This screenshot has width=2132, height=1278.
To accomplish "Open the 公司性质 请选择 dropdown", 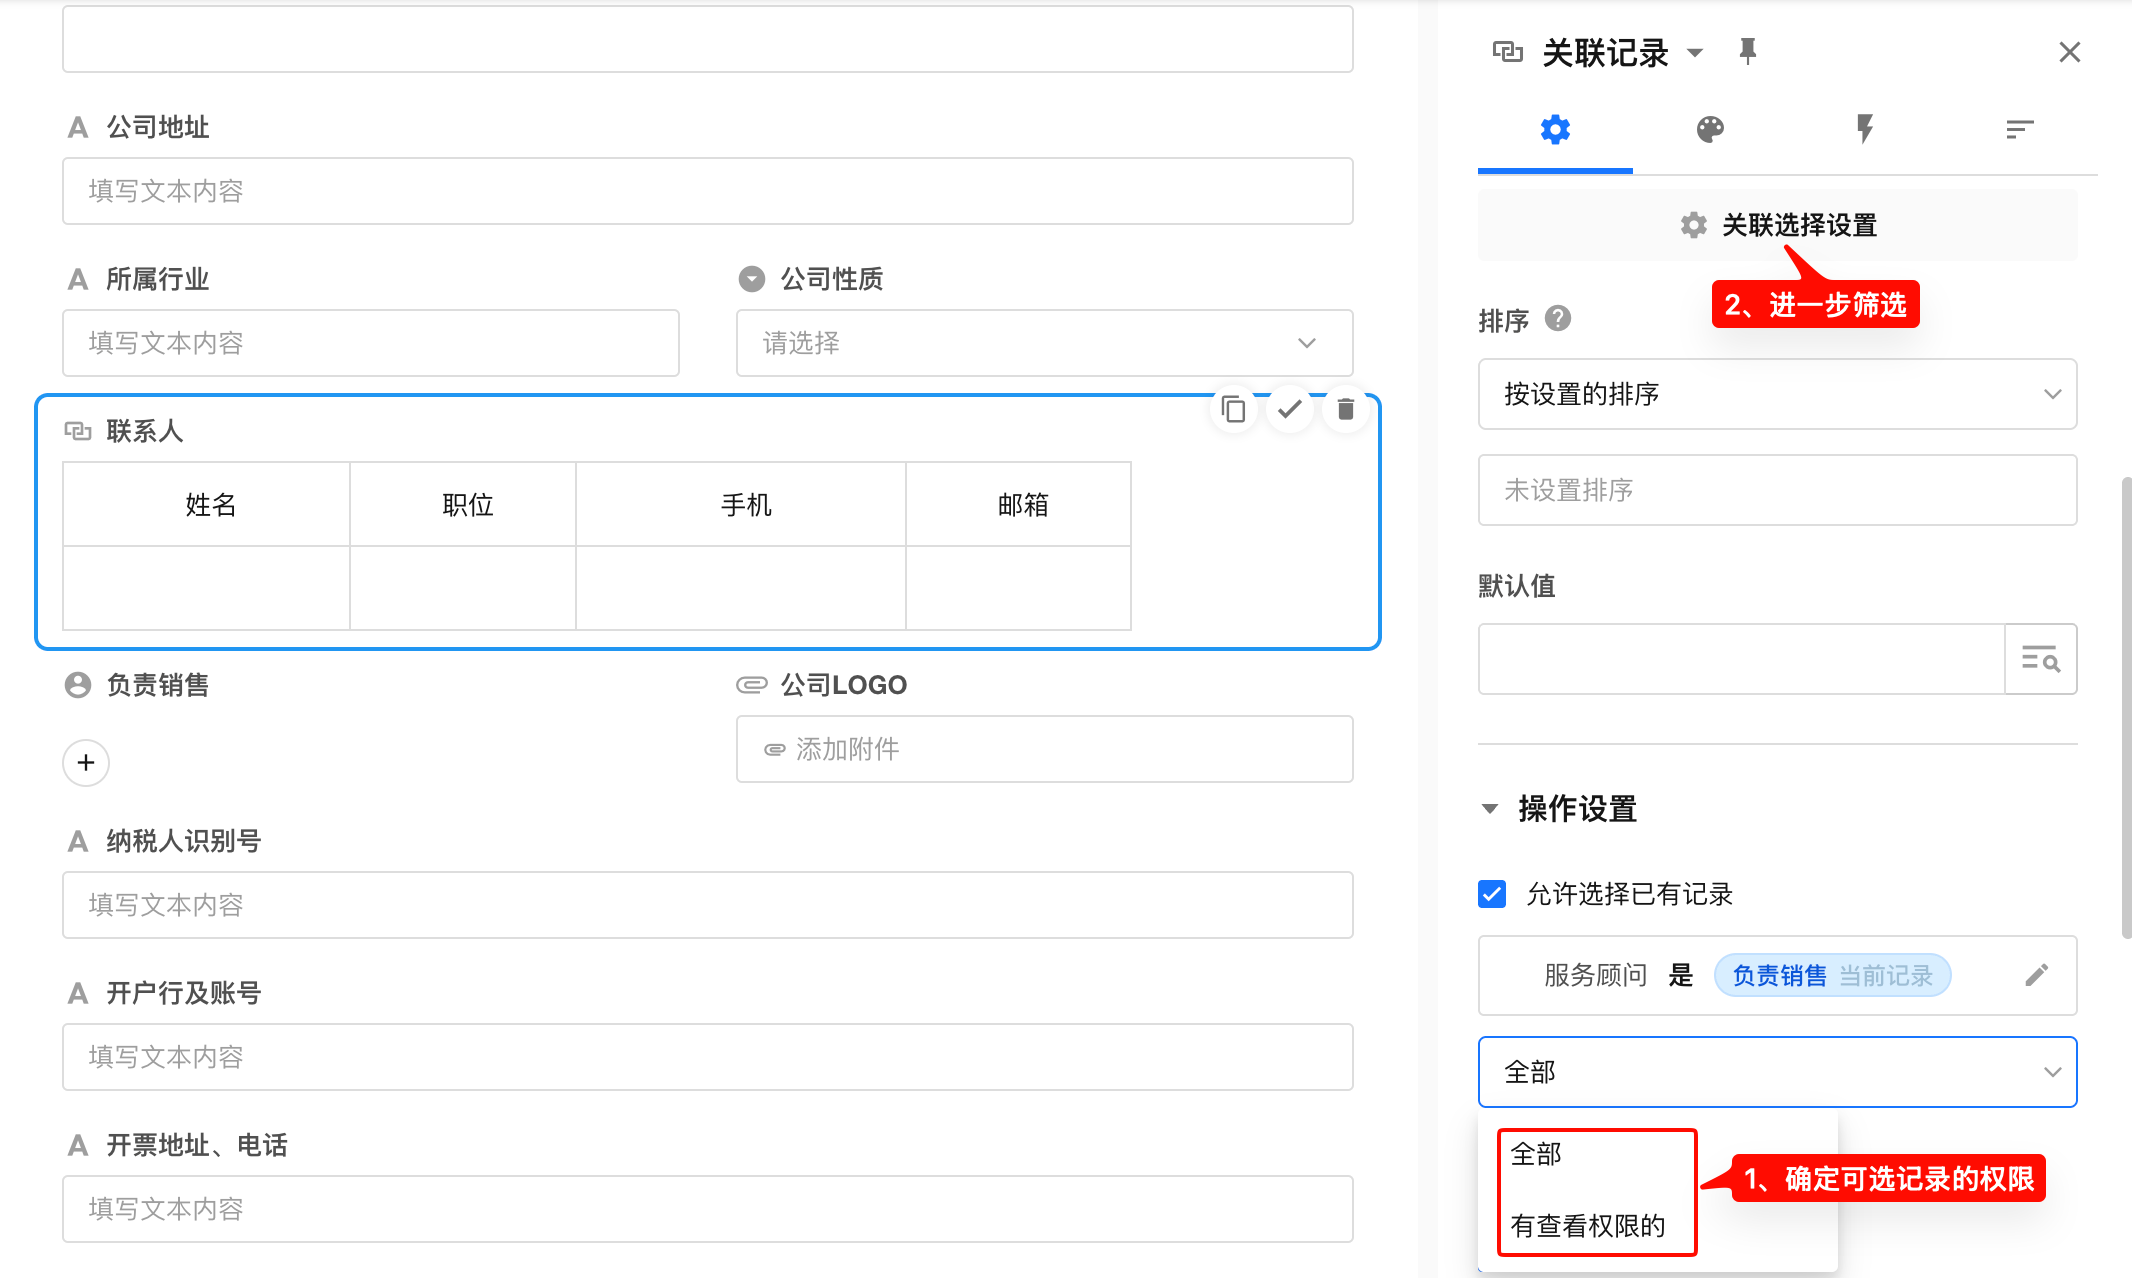I will 1044,343.
